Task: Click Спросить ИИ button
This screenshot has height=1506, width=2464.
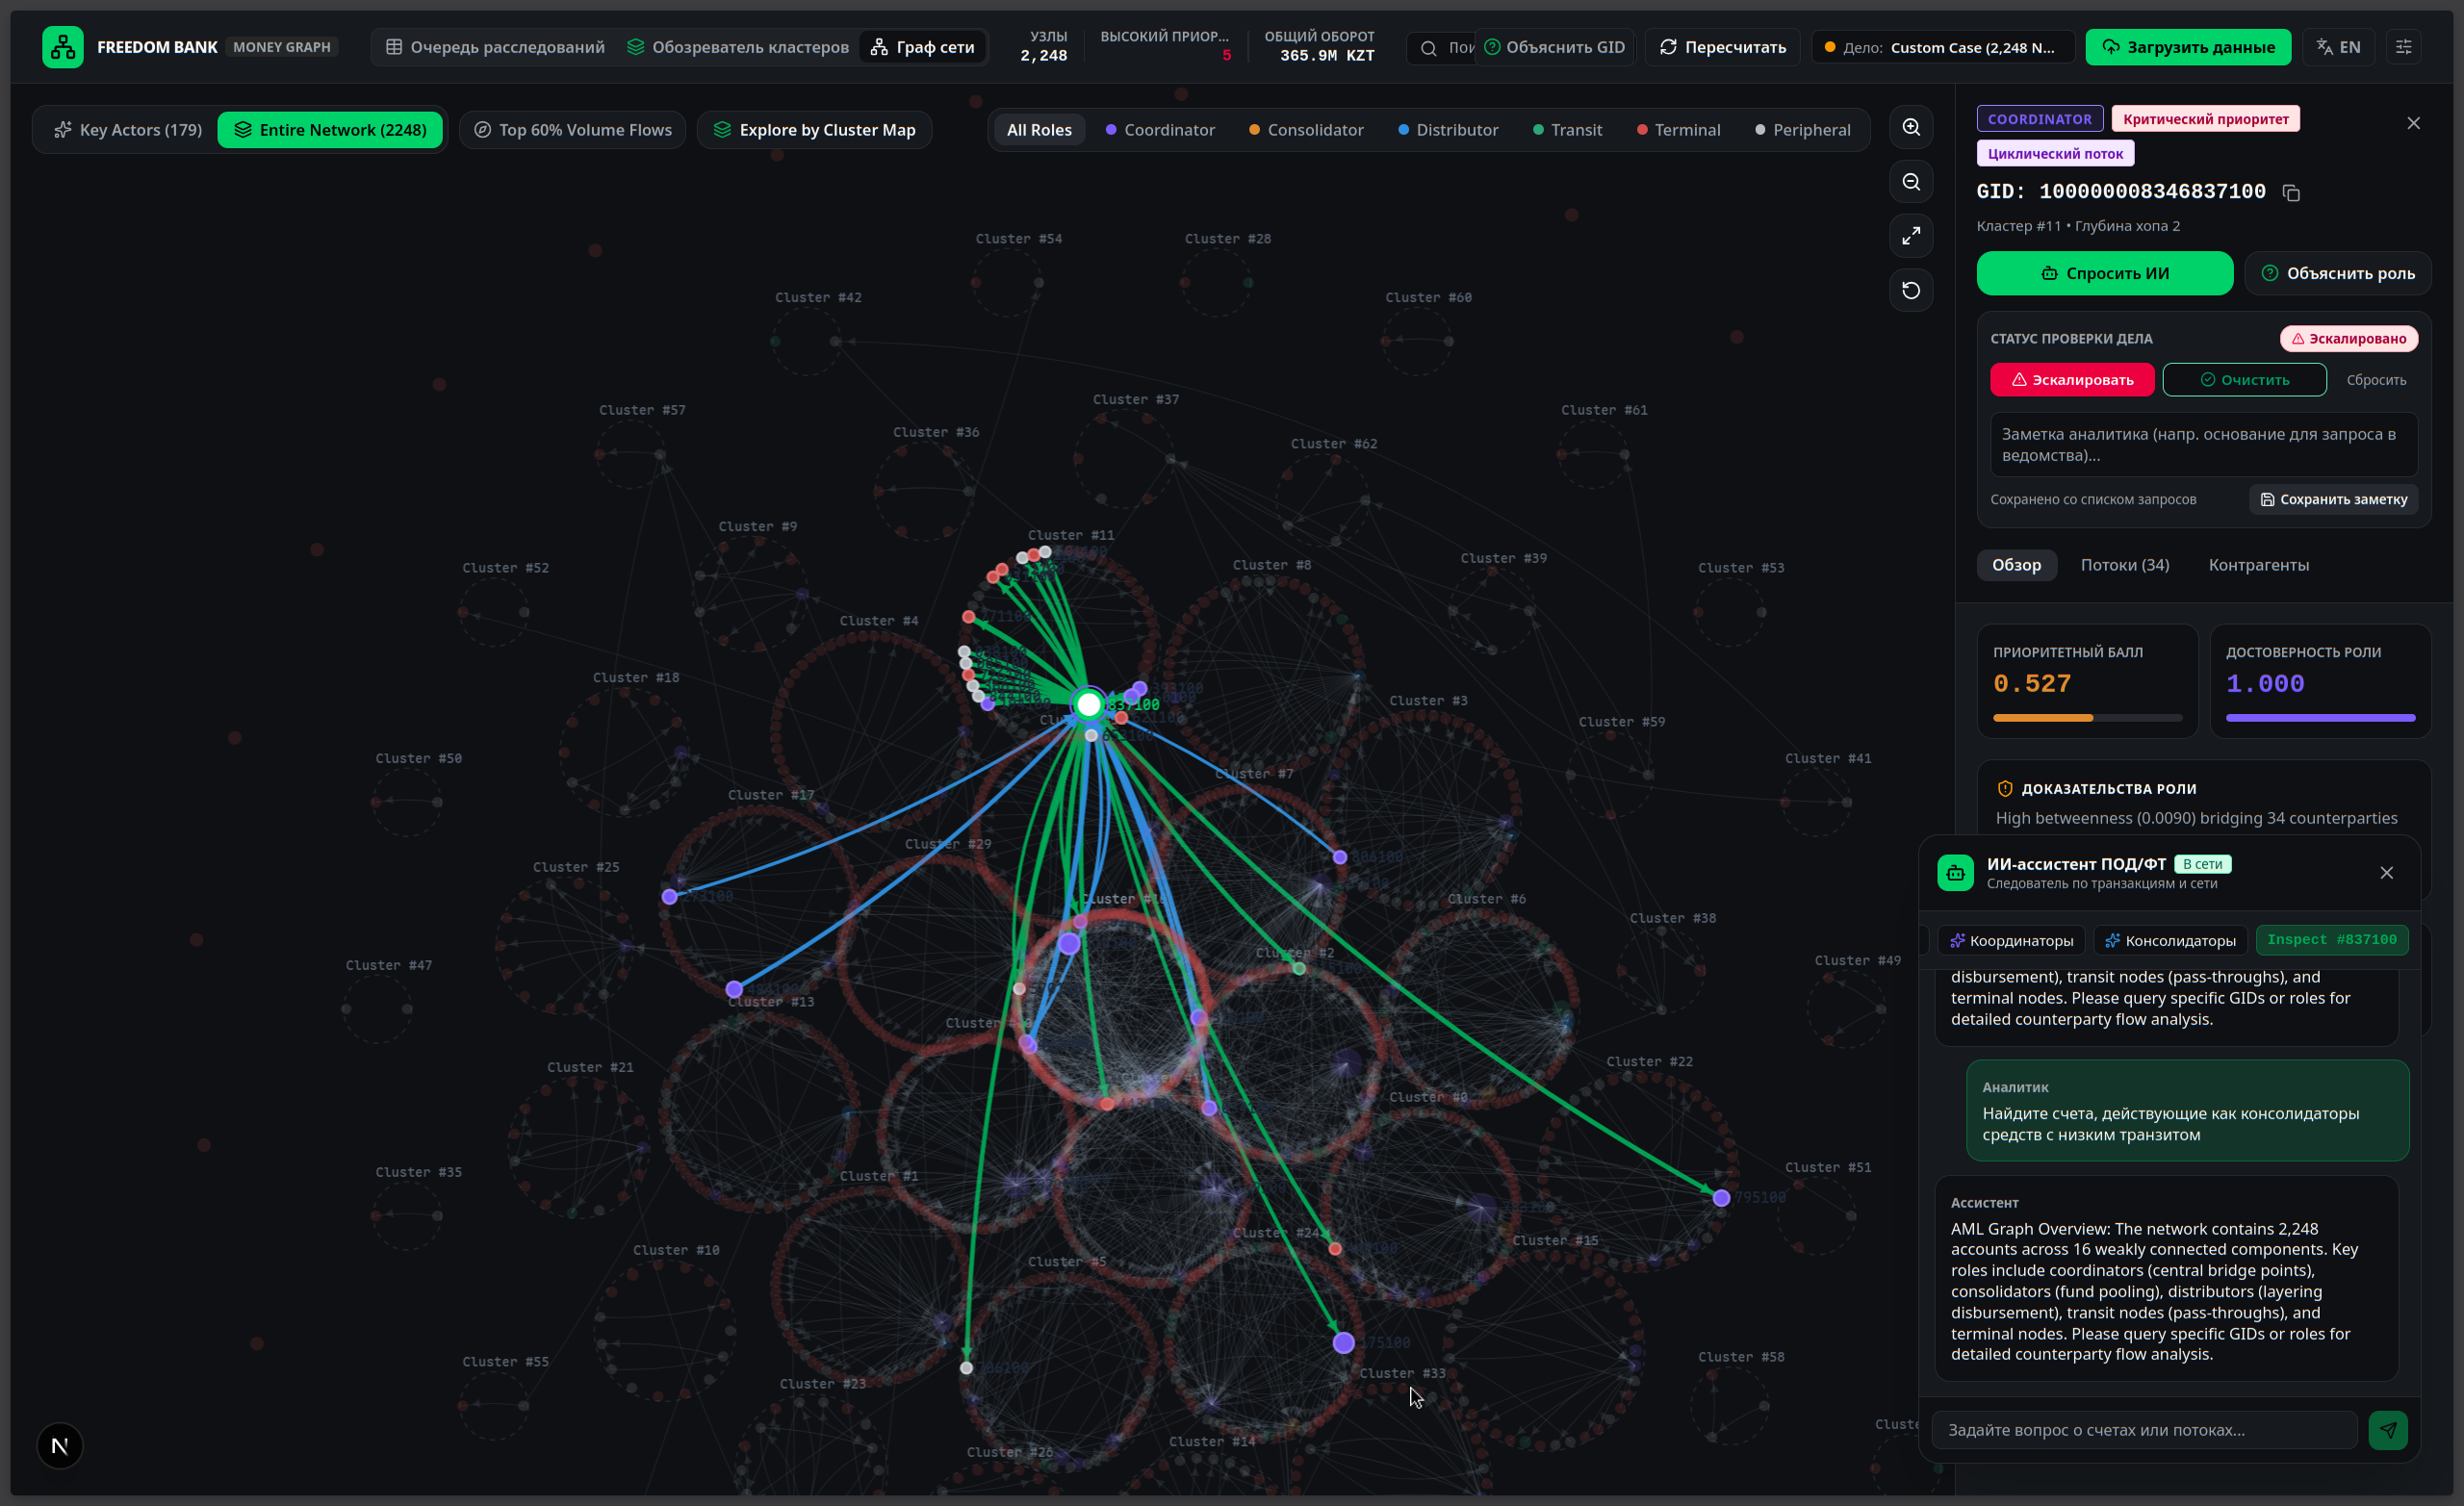Action: click(2104, 273)
